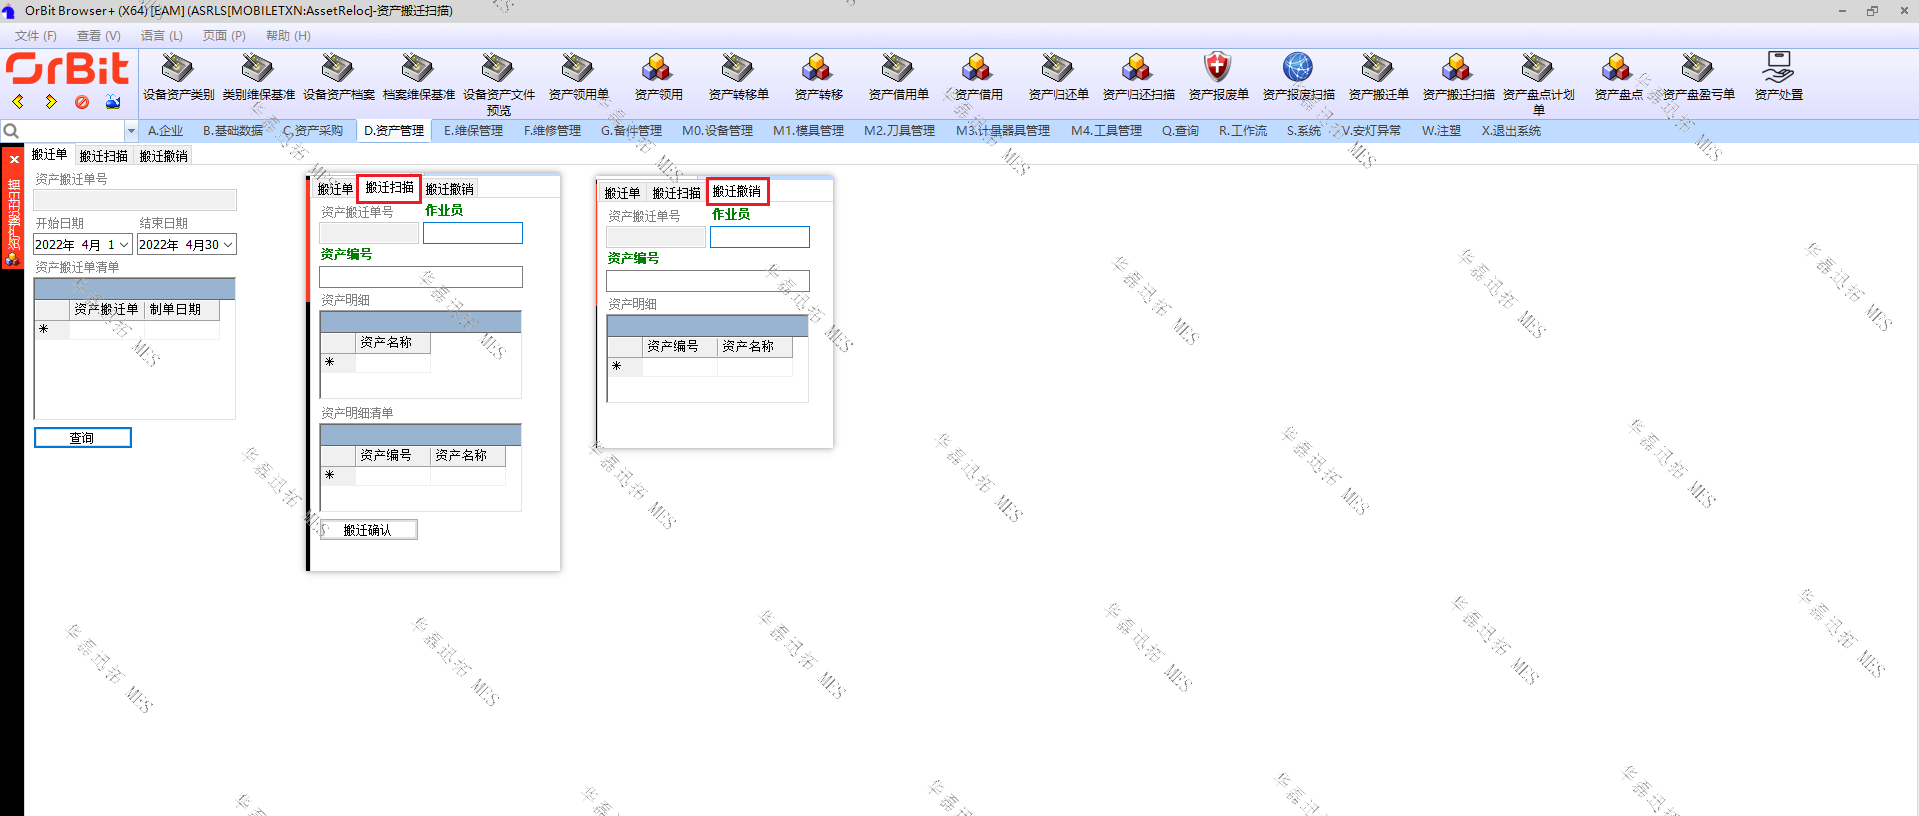Click the 资产领用 cubes icon

point(657,69)
